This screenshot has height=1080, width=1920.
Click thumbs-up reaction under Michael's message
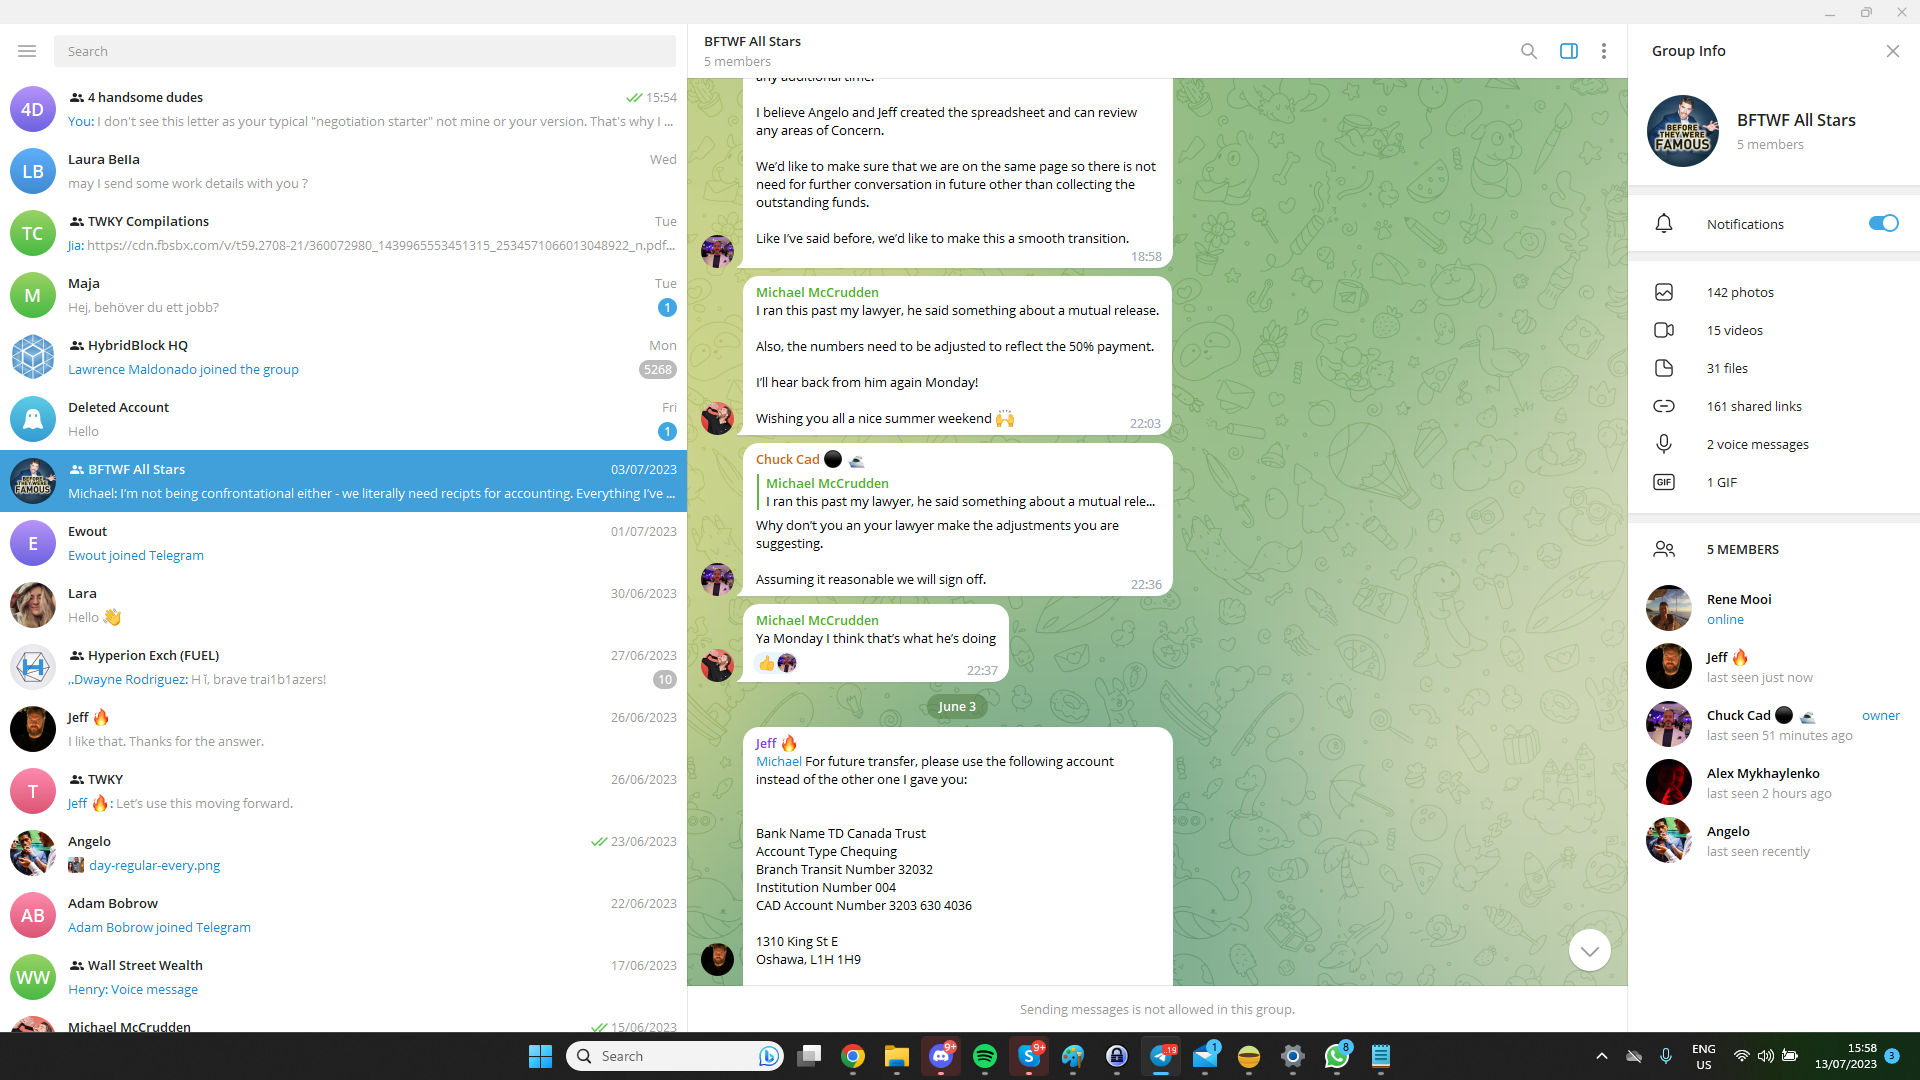(x=767, y=663)
